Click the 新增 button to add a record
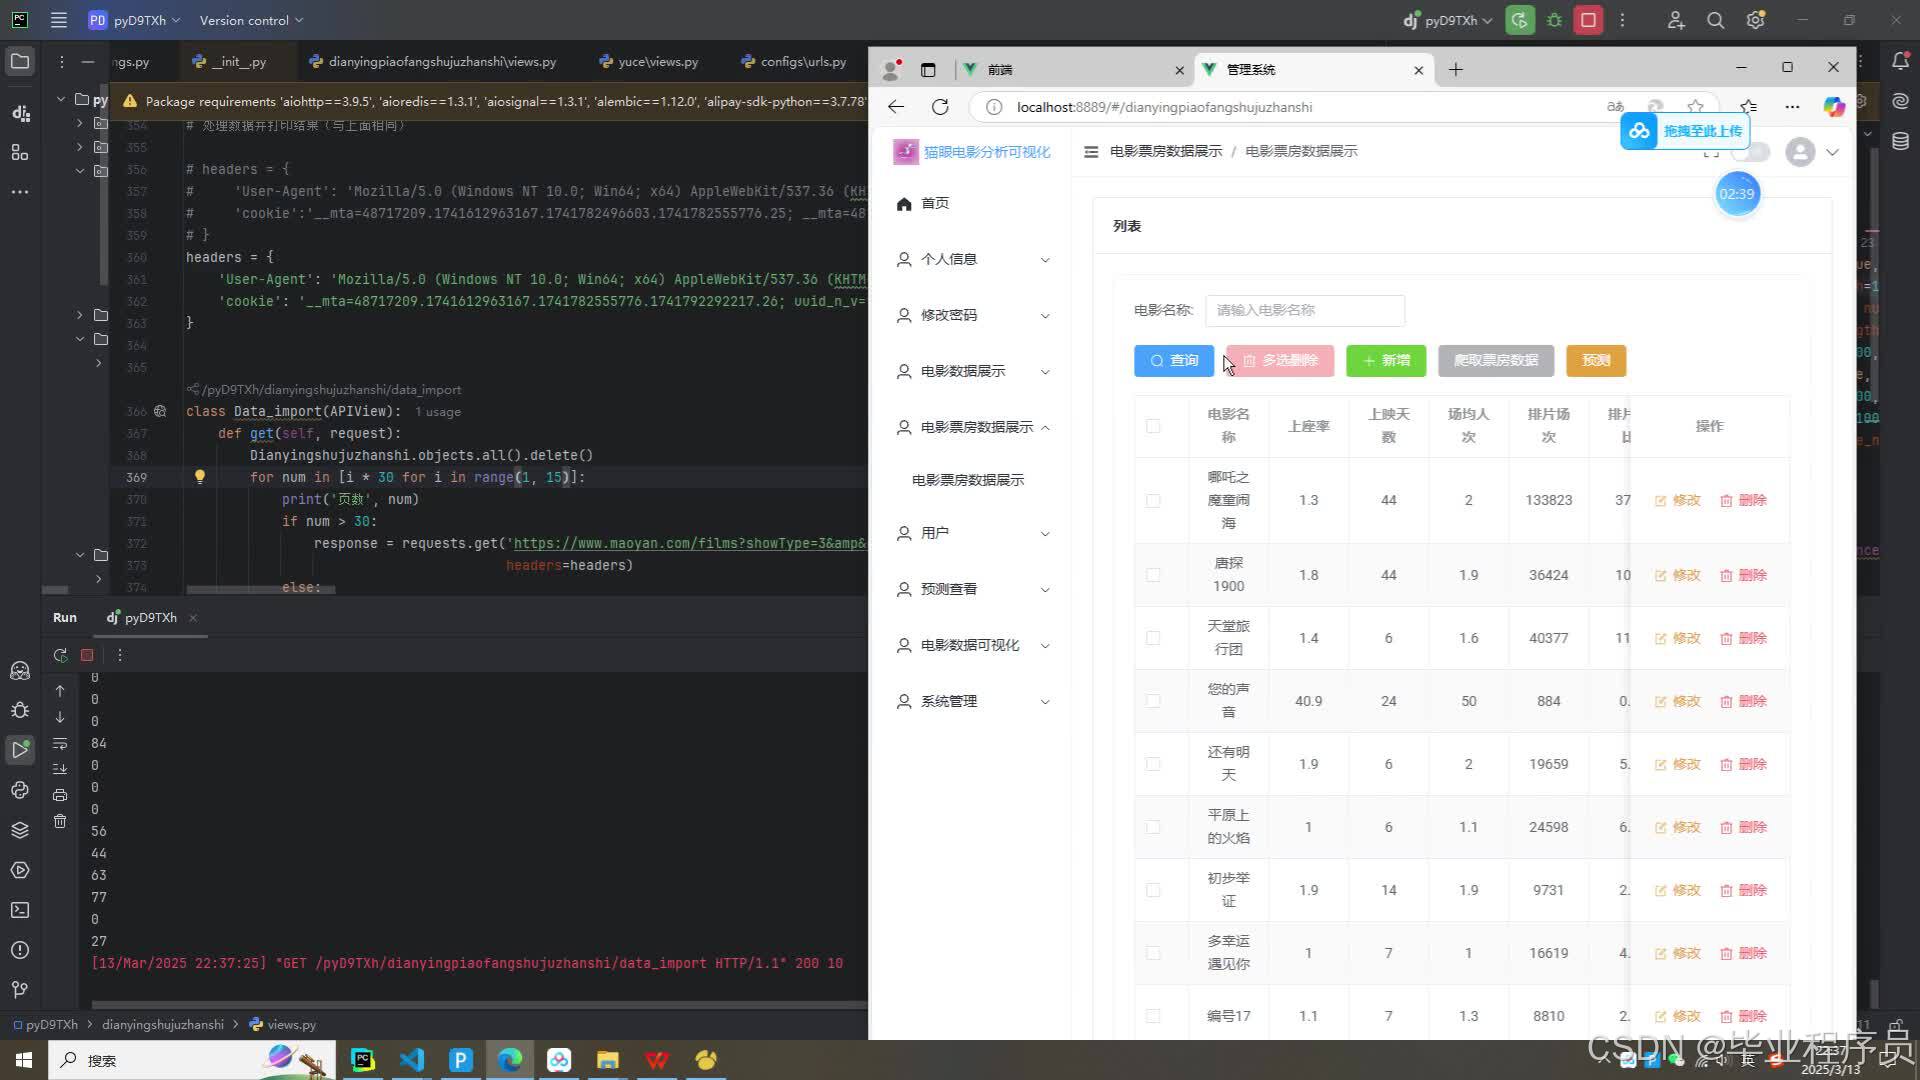The width and height of the screenshot is (1920, 1080). [x=1386, y=361]
